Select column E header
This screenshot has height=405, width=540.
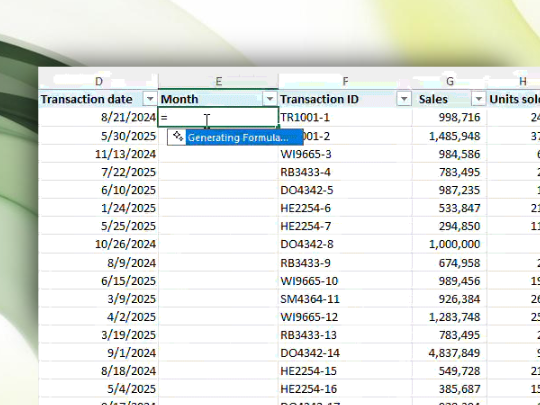point(218,81)
